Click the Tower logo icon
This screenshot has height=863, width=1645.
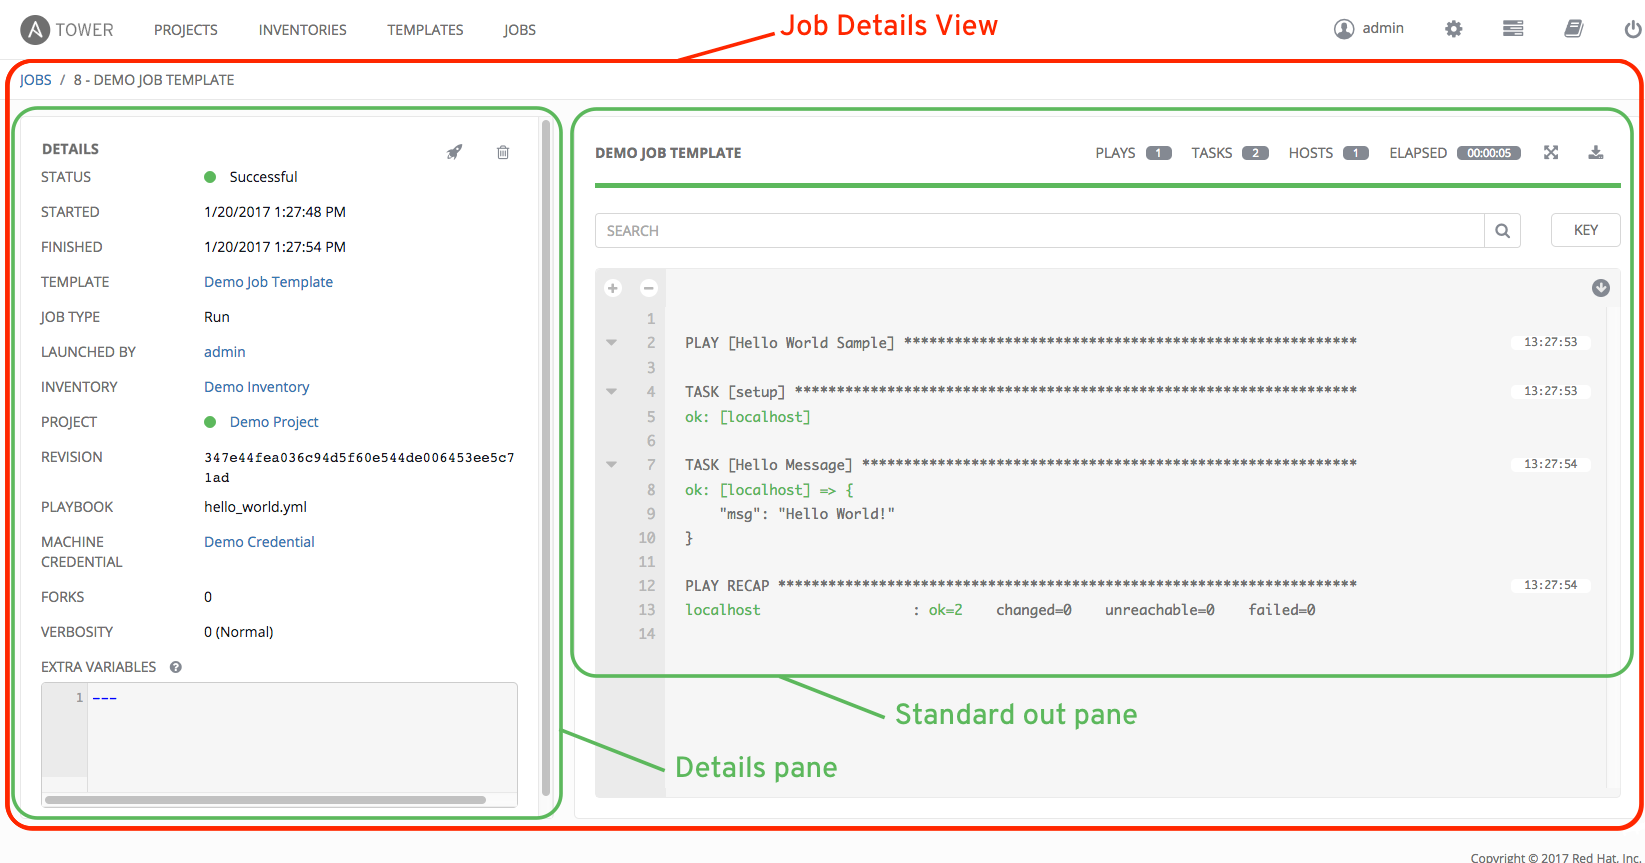coord(35,30)
